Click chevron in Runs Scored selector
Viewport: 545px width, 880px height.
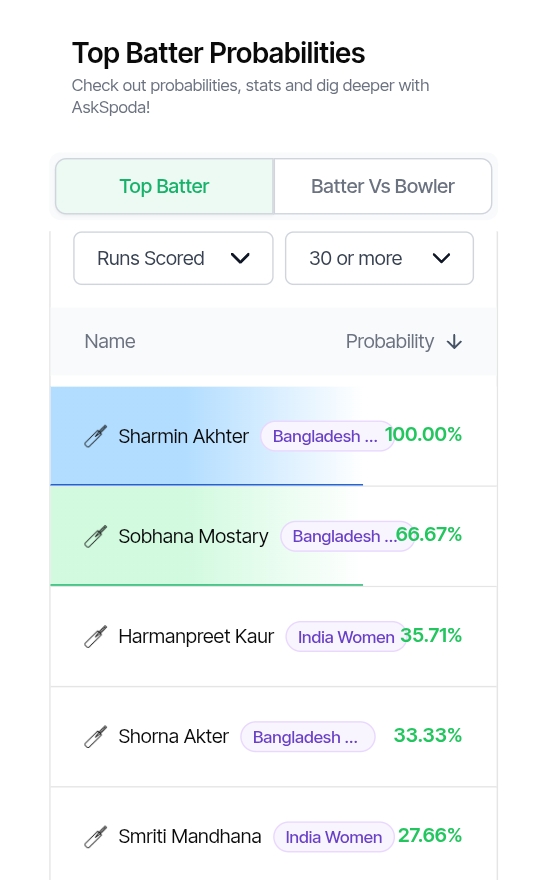click(240, 258)
